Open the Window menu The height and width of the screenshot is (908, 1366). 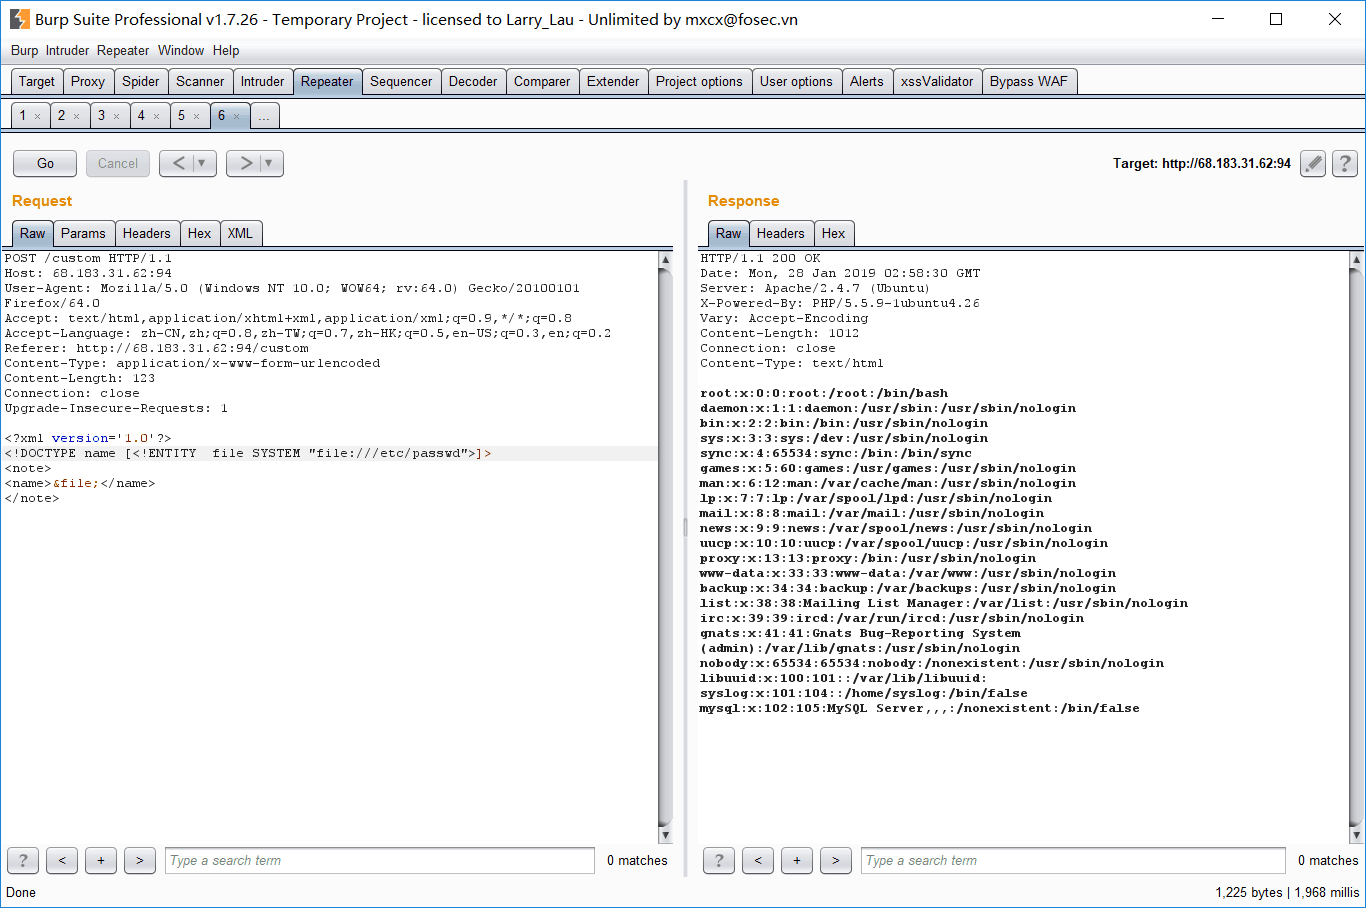(181, 50)
